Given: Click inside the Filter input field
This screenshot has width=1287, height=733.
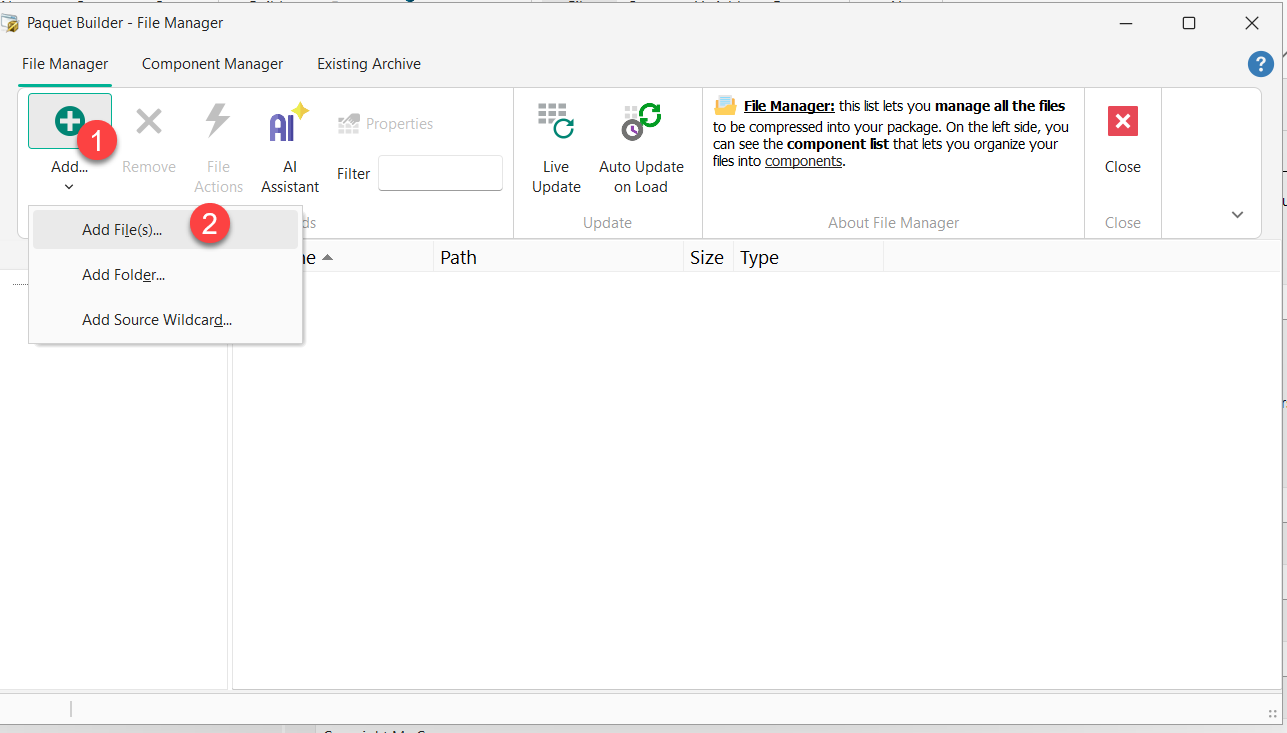Looking at the screenshot, I should pos(439,172).
